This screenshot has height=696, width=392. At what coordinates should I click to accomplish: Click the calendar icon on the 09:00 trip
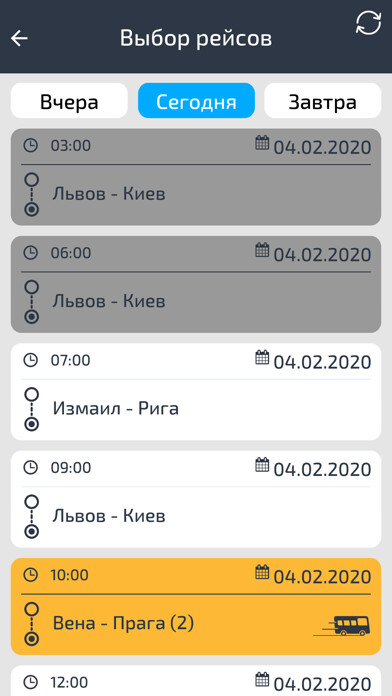(x=262, y=465)
